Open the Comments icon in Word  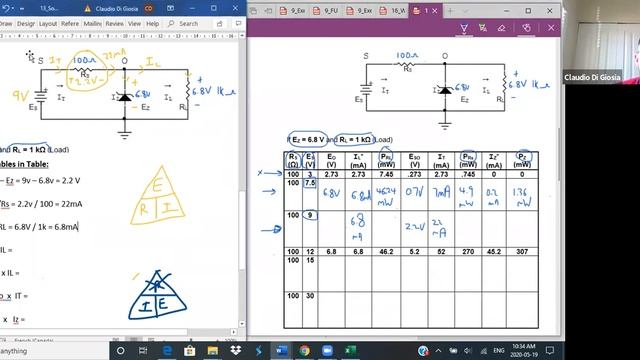click(238, 24)
